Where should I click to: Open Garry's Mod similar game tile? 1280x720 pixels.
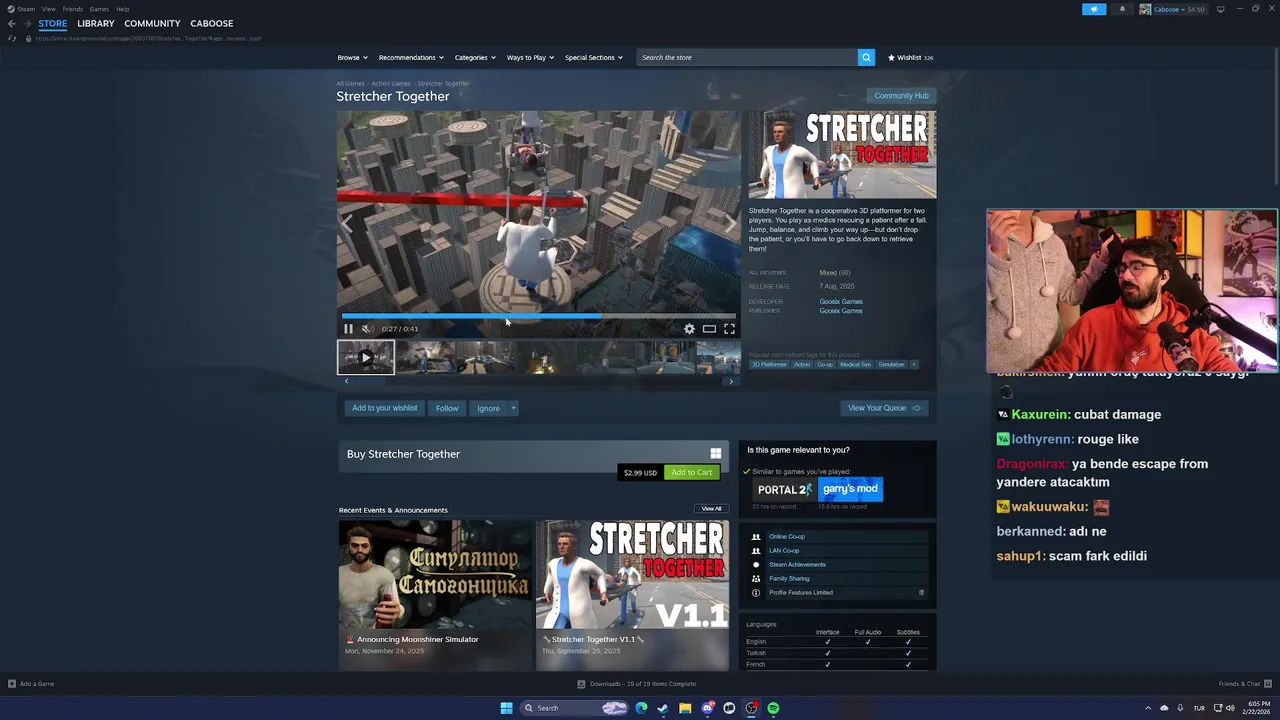pos(851,489)
